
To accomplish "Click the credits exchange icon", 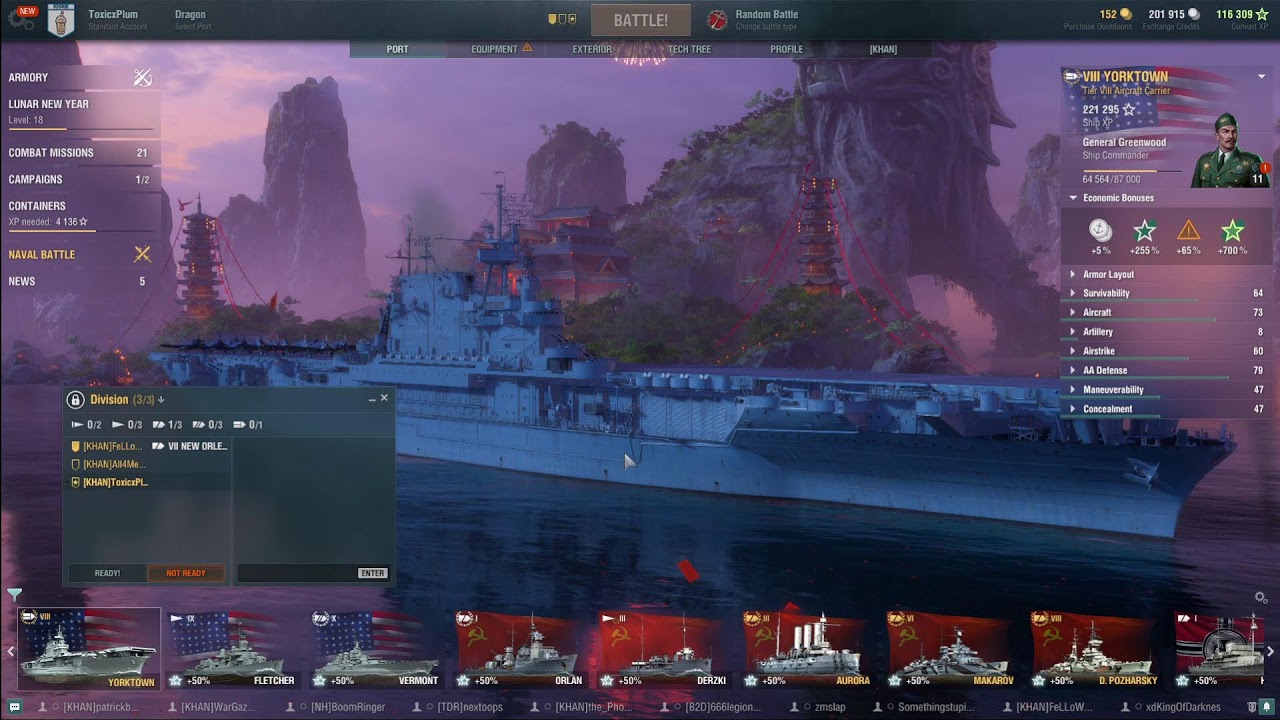I will tap(1194, 14).
